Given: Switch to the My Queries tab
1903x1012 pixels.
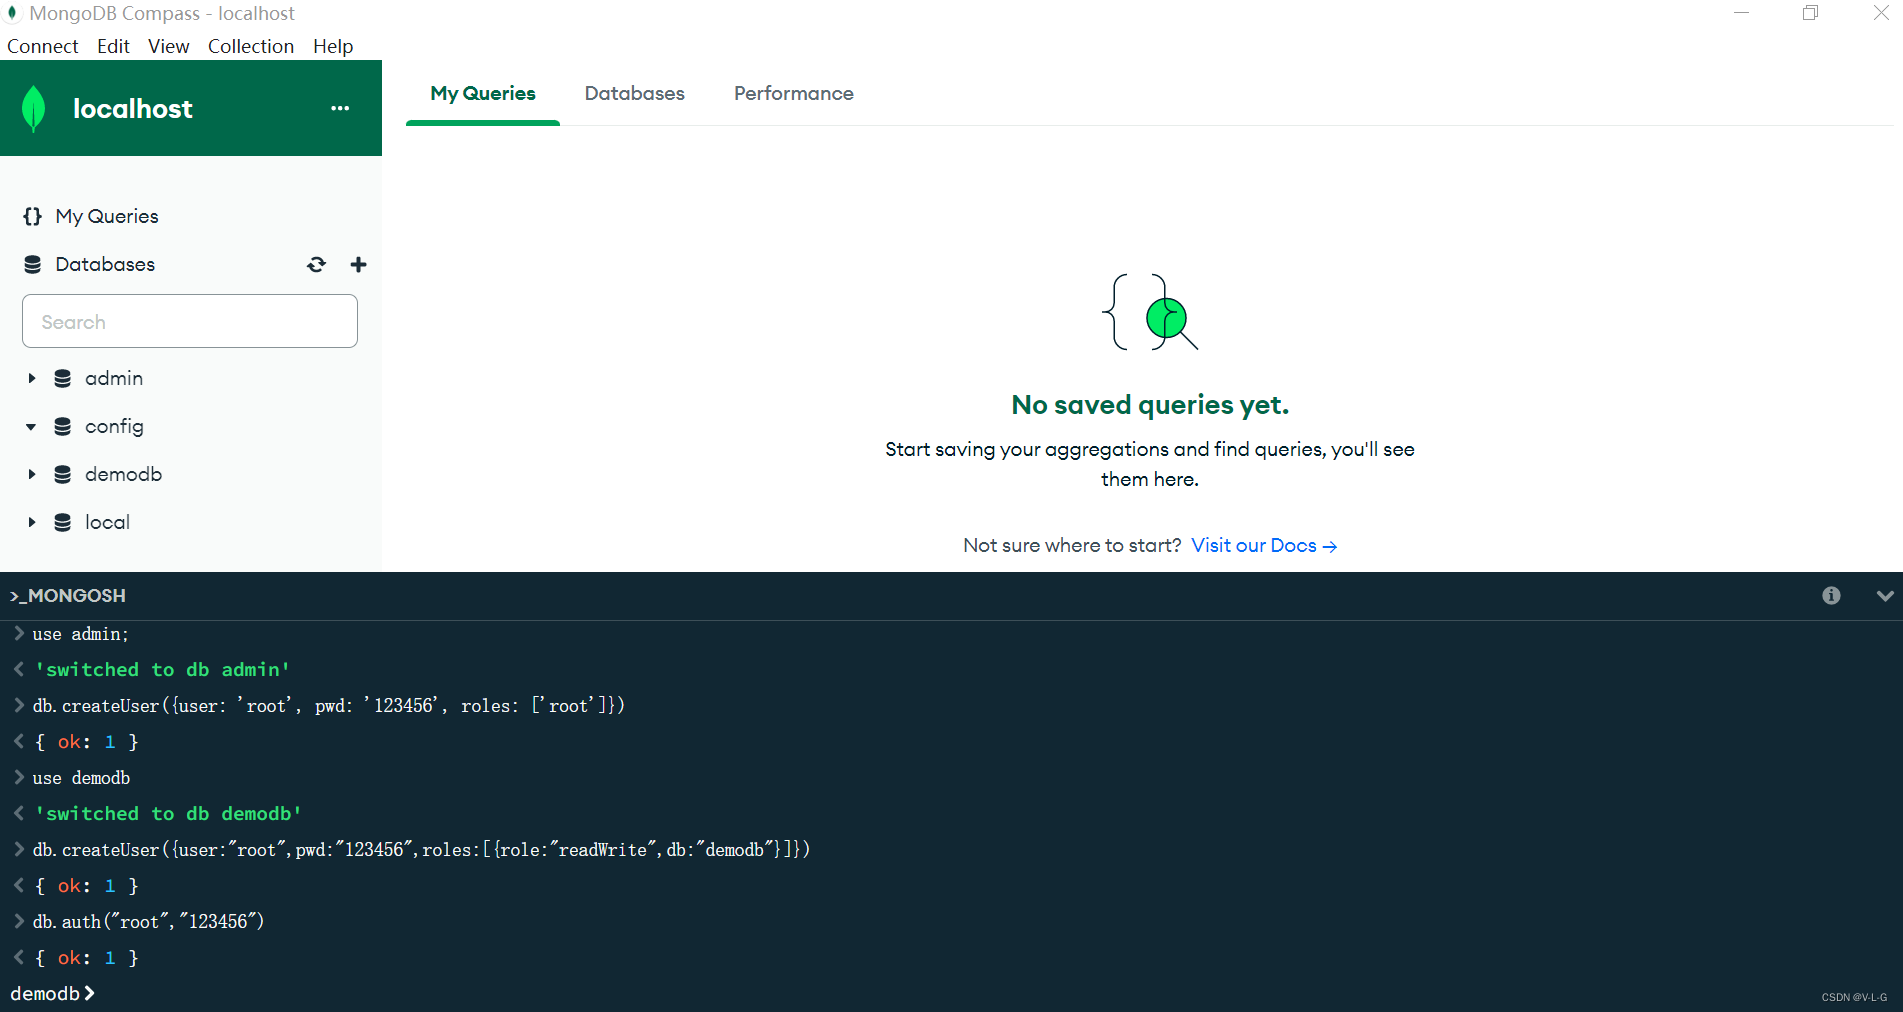Looking at the screenshot, I should point(483,93).
